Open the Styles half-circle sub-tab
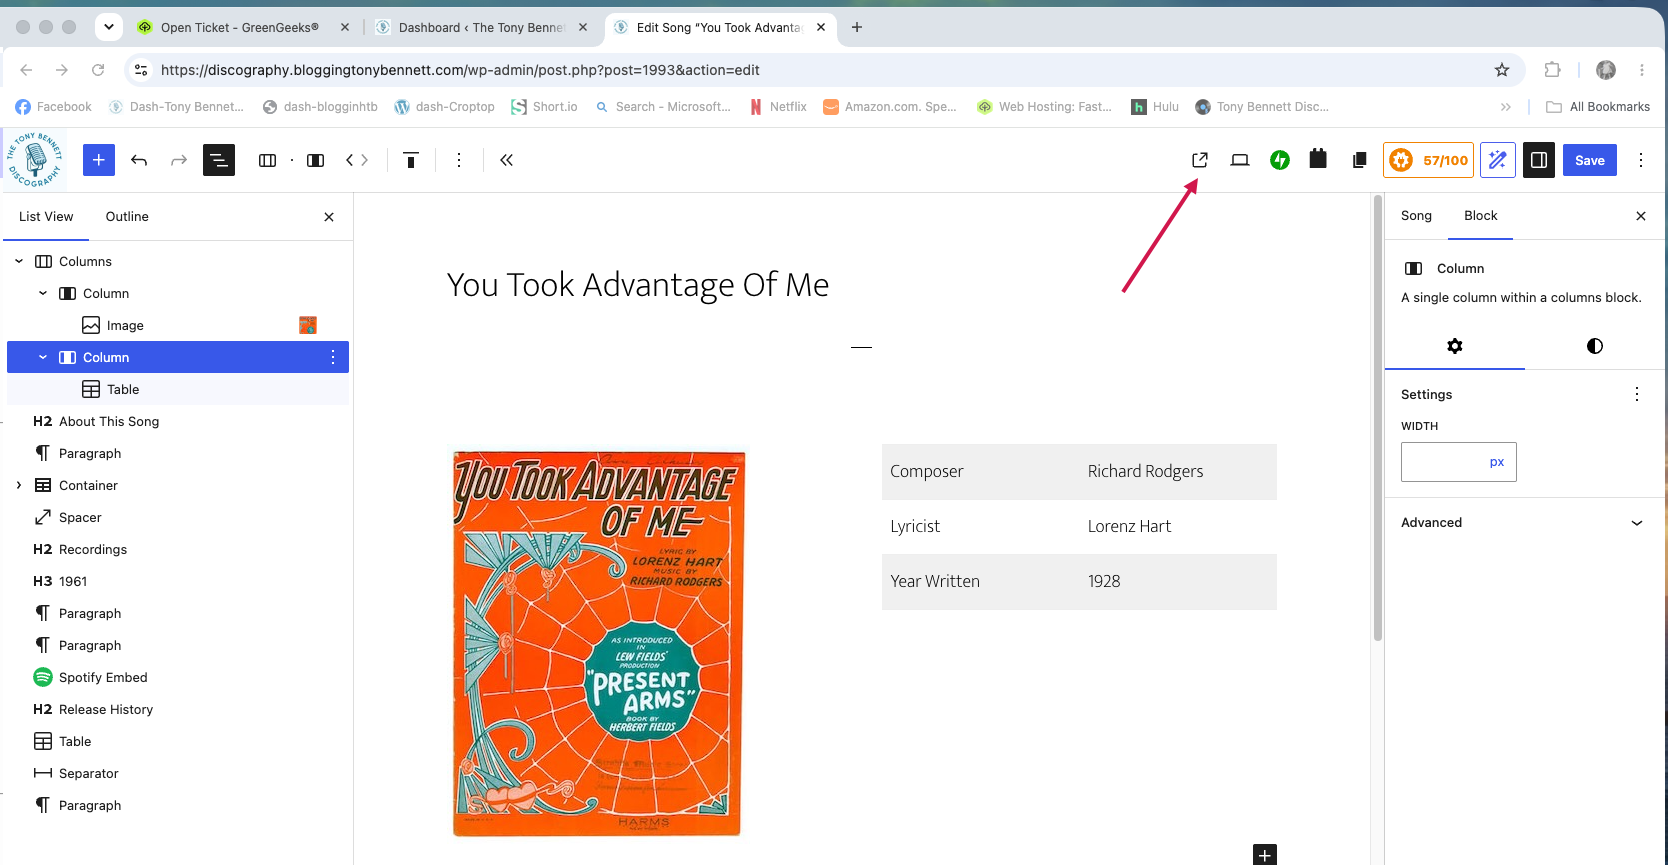 tap(1595, 346)
